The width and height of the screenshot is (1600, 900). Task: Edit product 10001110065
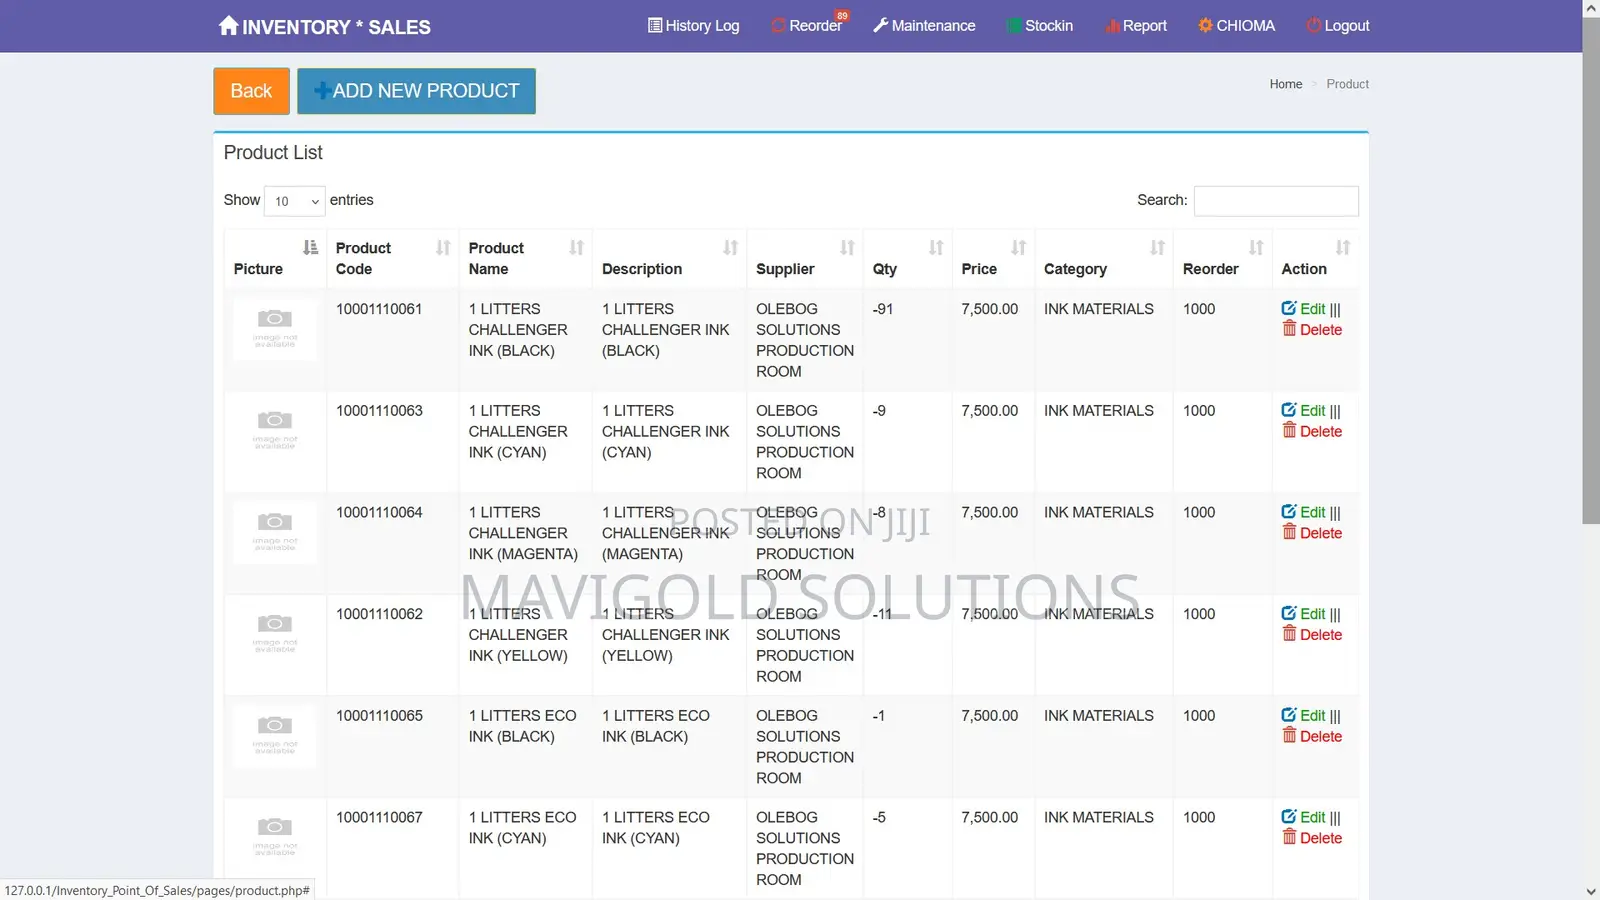pos(1303,716)
